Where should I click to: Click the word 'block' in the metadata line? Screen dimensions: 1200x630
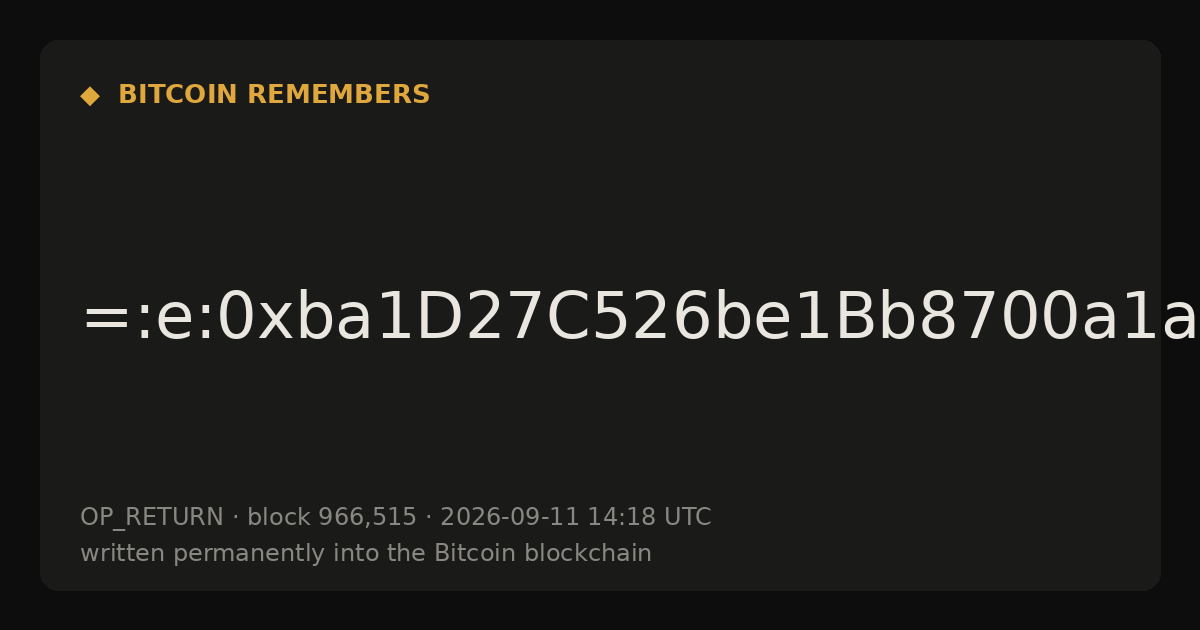pos(279,517)
